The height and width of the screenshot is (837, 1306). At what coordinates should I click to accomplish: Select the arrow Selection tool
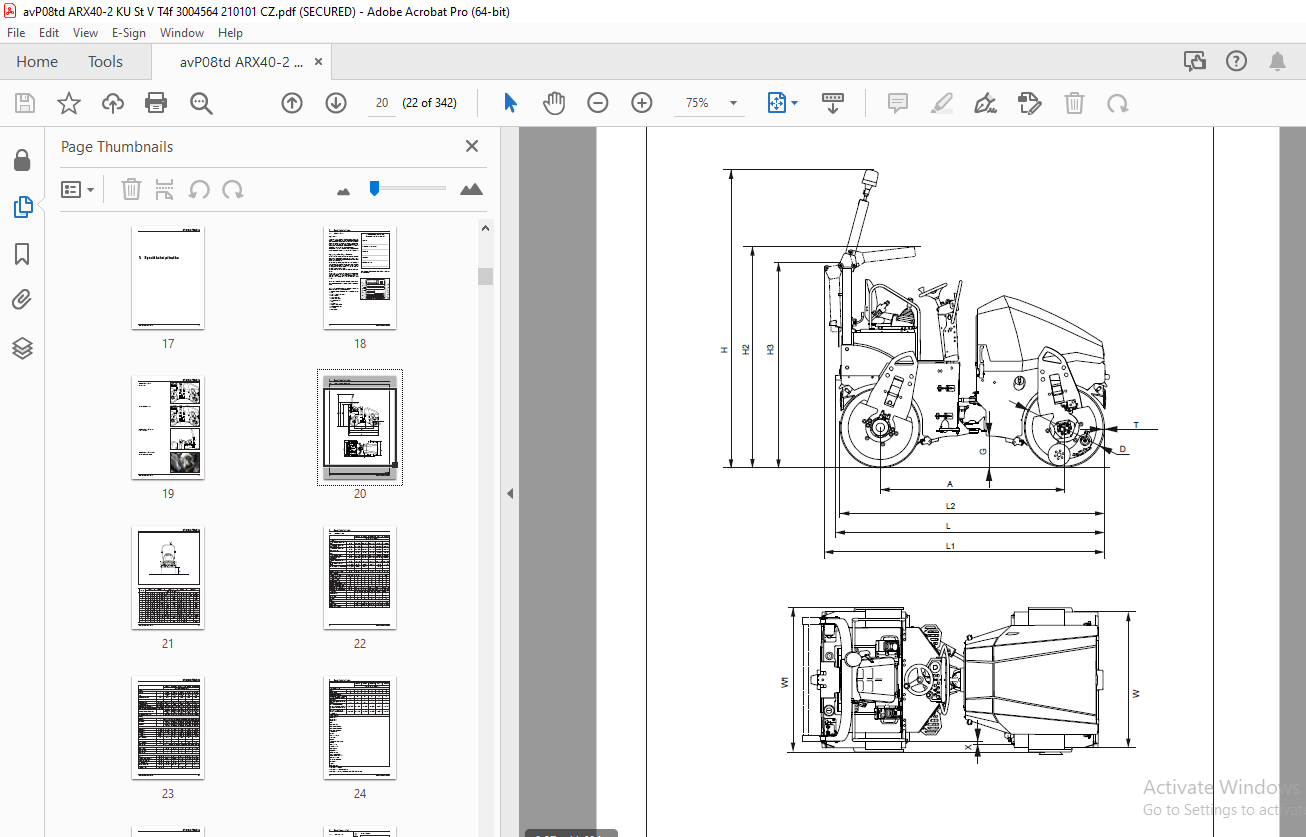pos(511,103)
